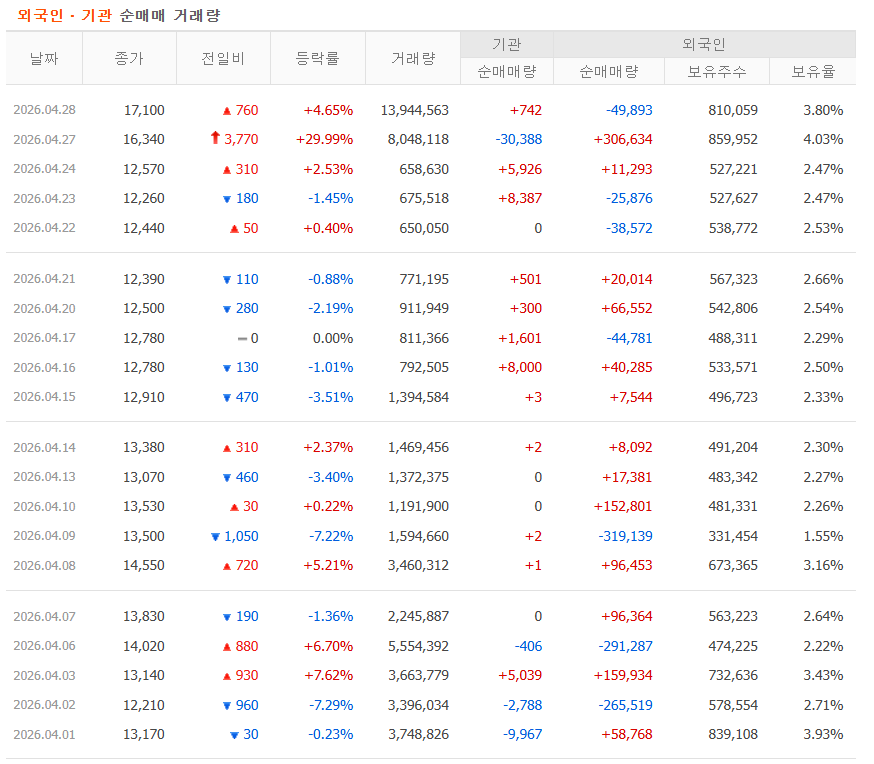
Task: Click the 외국인 group header
Action: (704, 45)
